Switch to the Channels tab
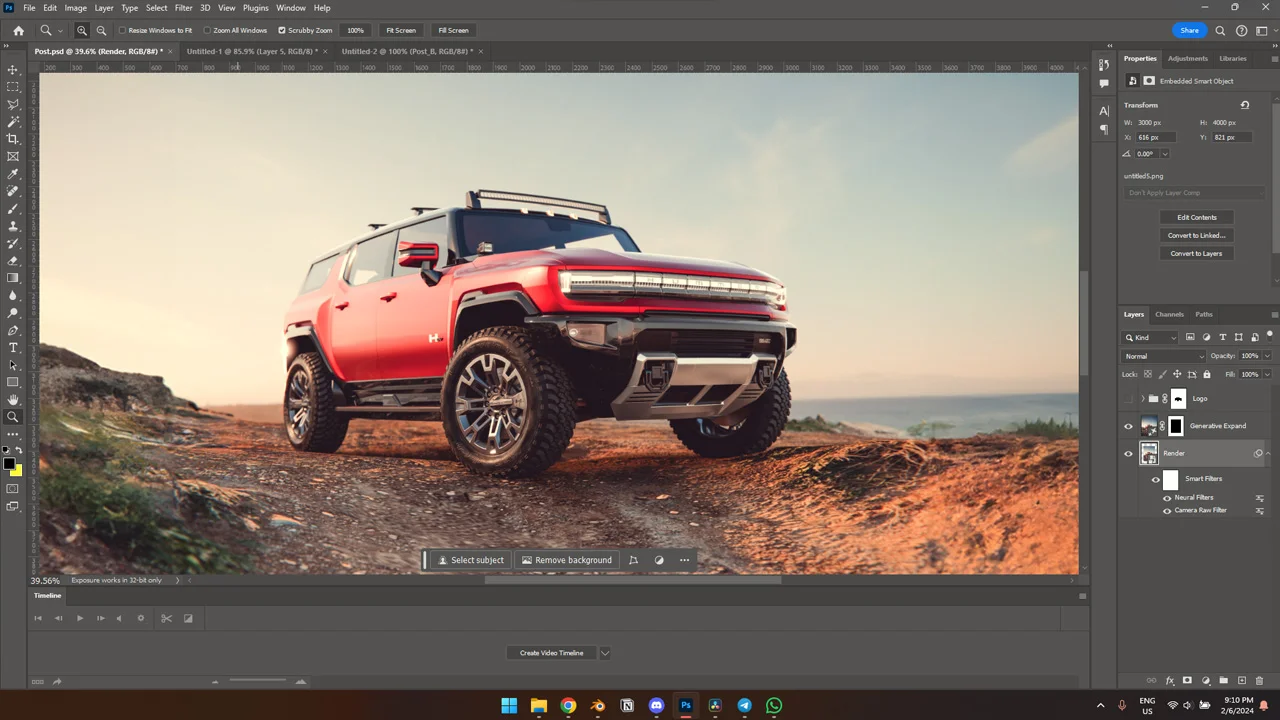The width and height of the screenshot is (1280, 720). [1169, 314]
